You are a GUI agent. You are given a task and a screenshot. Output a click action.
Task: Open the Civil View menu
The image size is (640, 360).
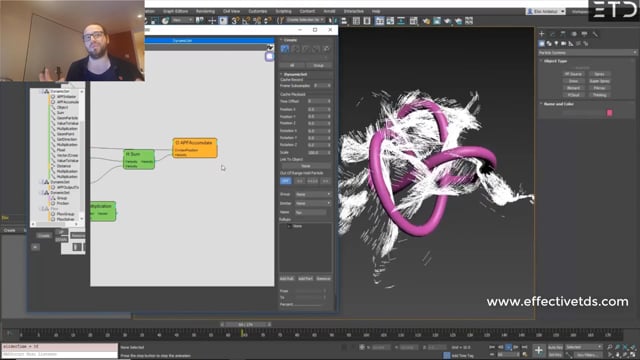[x=231, y=11]
